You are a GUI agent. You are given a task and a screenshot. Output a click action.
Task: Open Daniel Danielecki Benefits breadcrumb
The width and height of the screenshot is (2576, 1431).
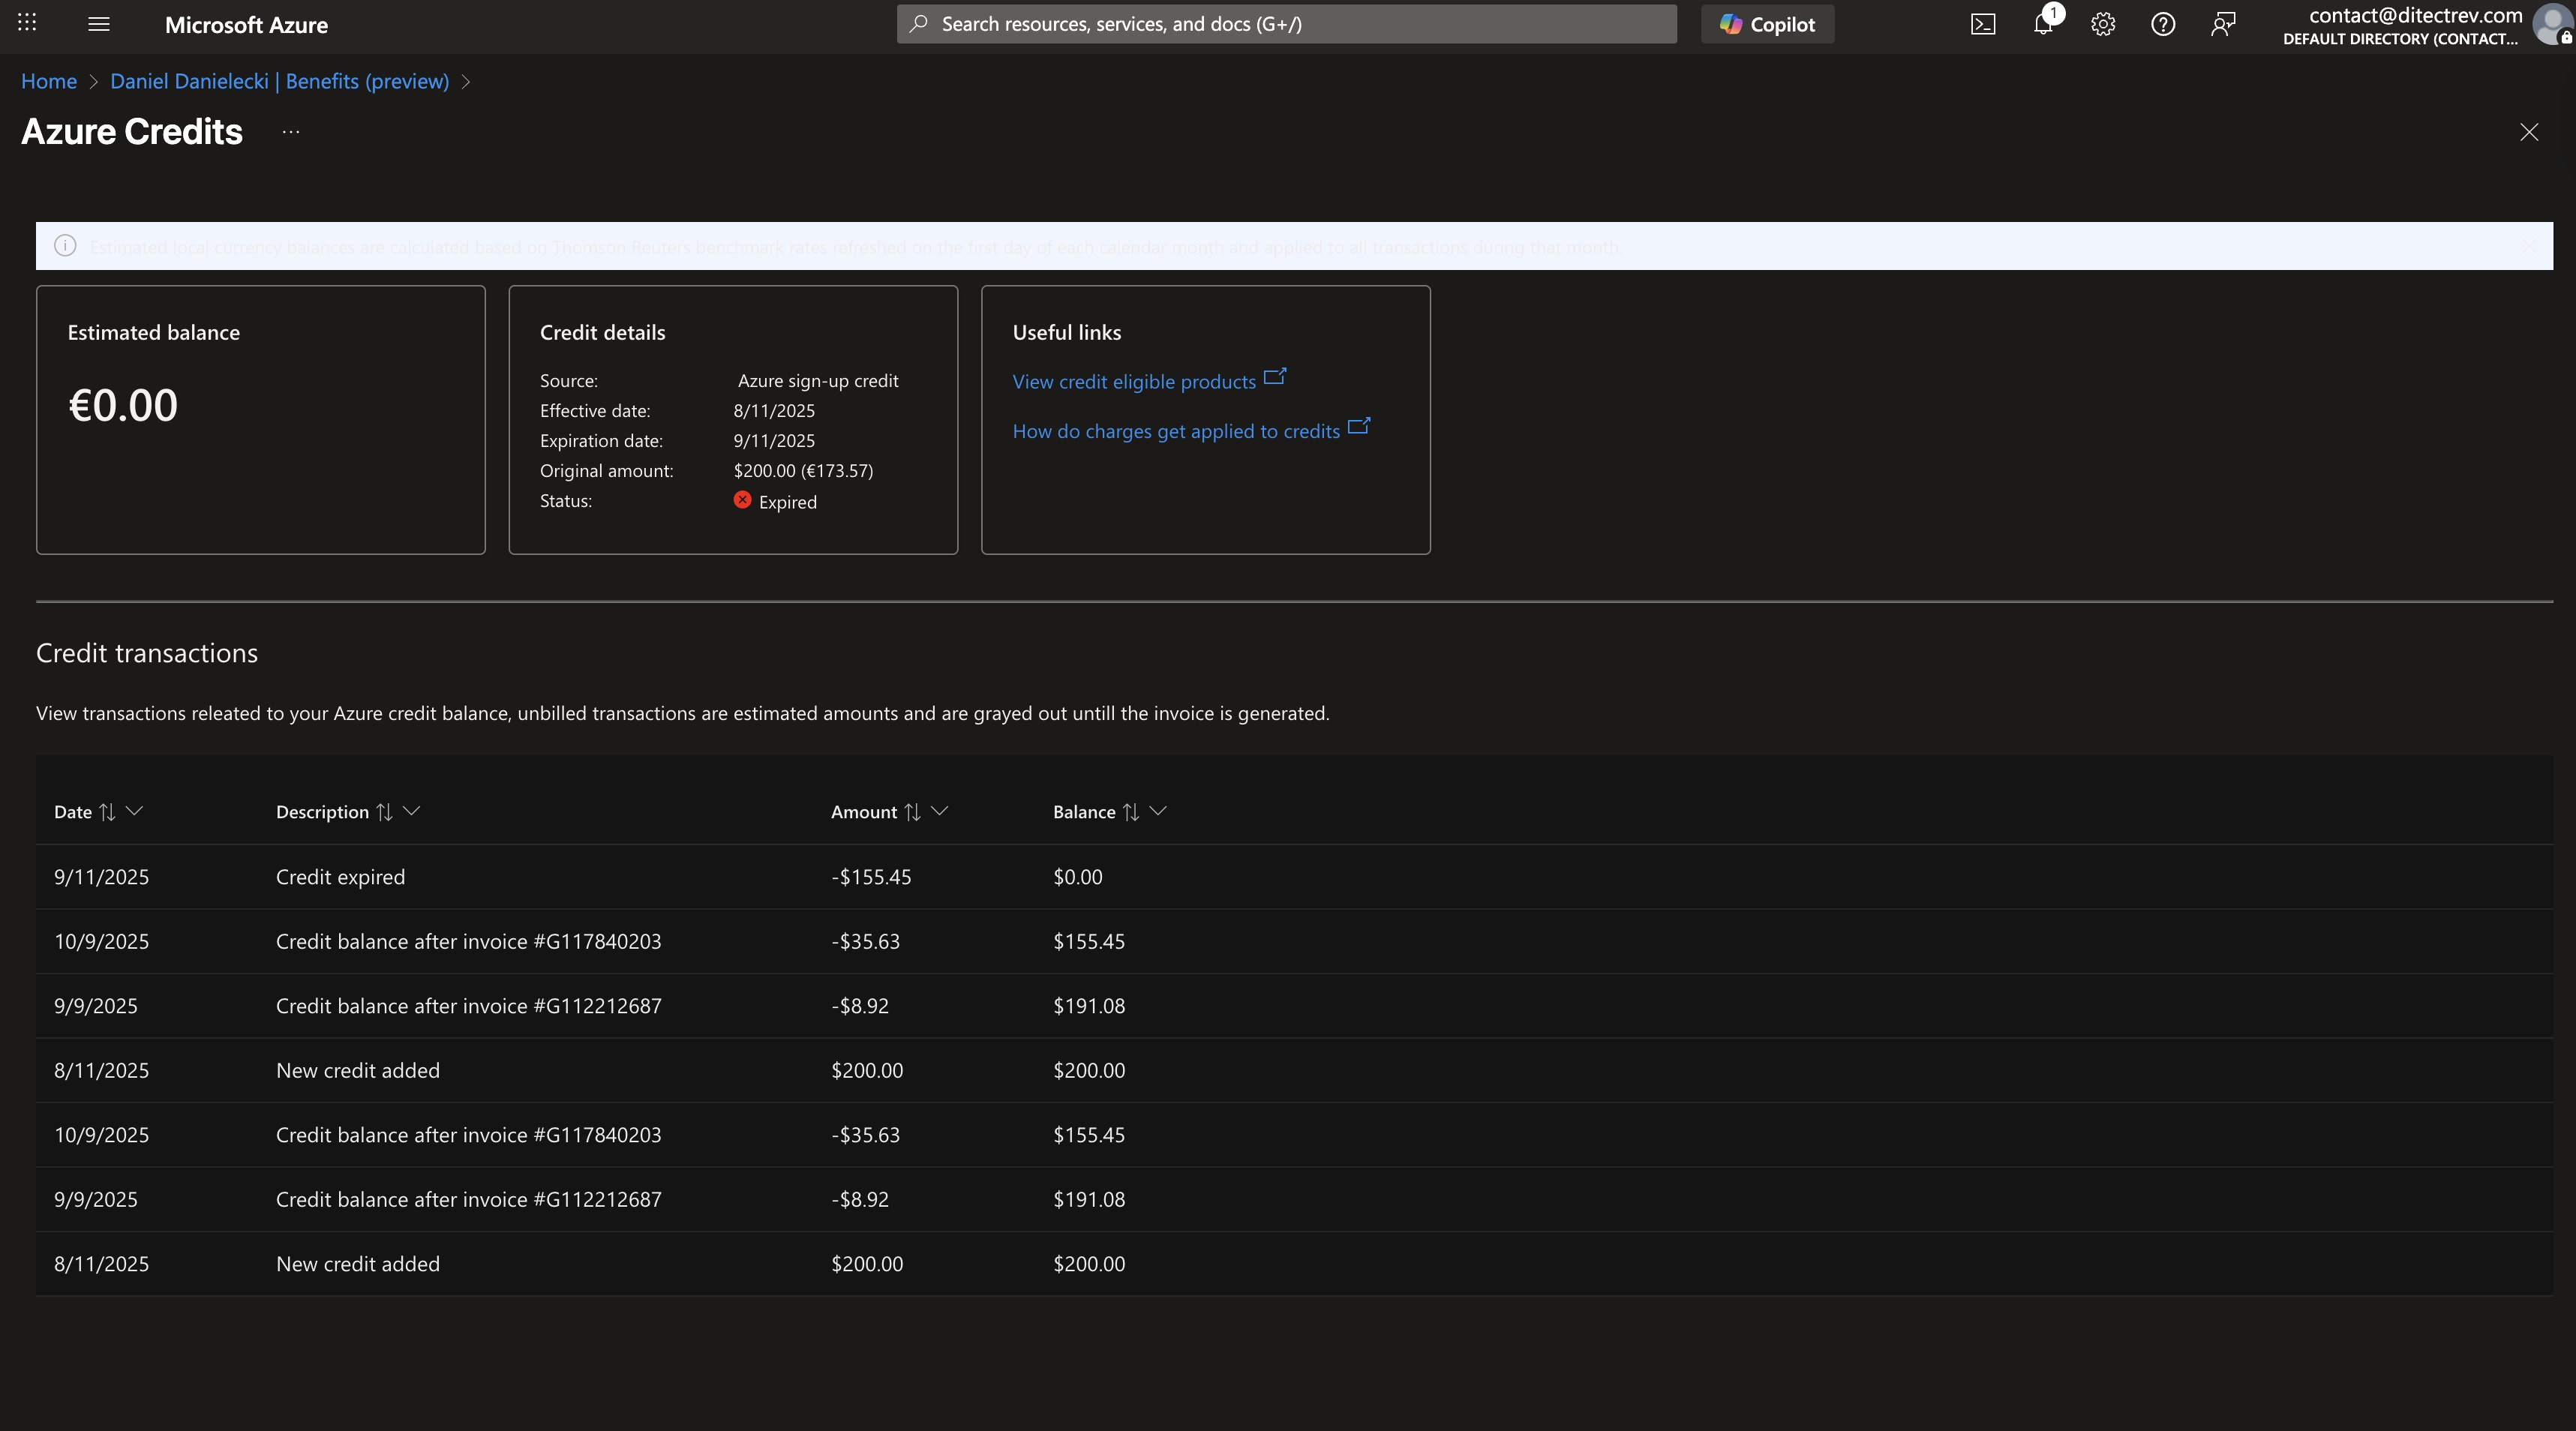(x=279, y=81)
